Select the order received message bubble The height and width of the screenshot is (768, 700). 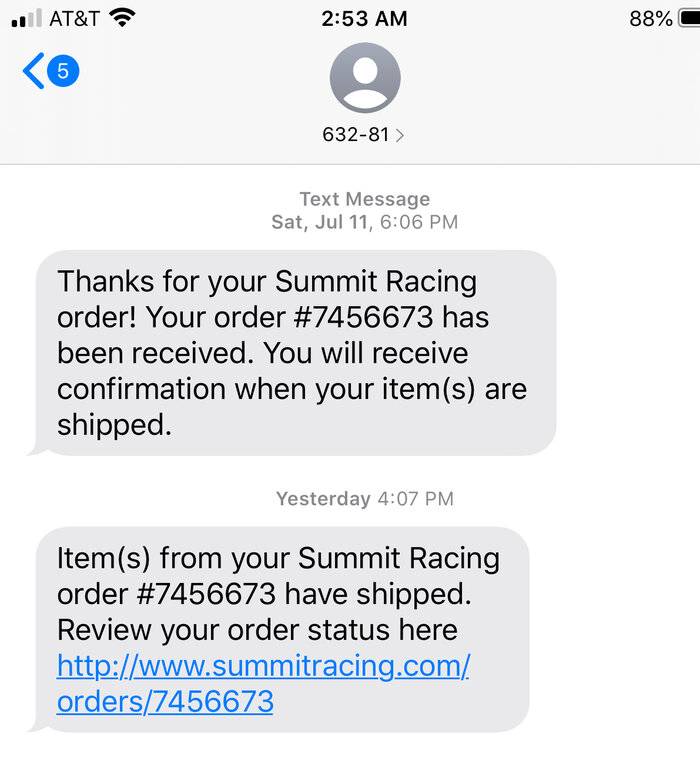click(295, 353)
